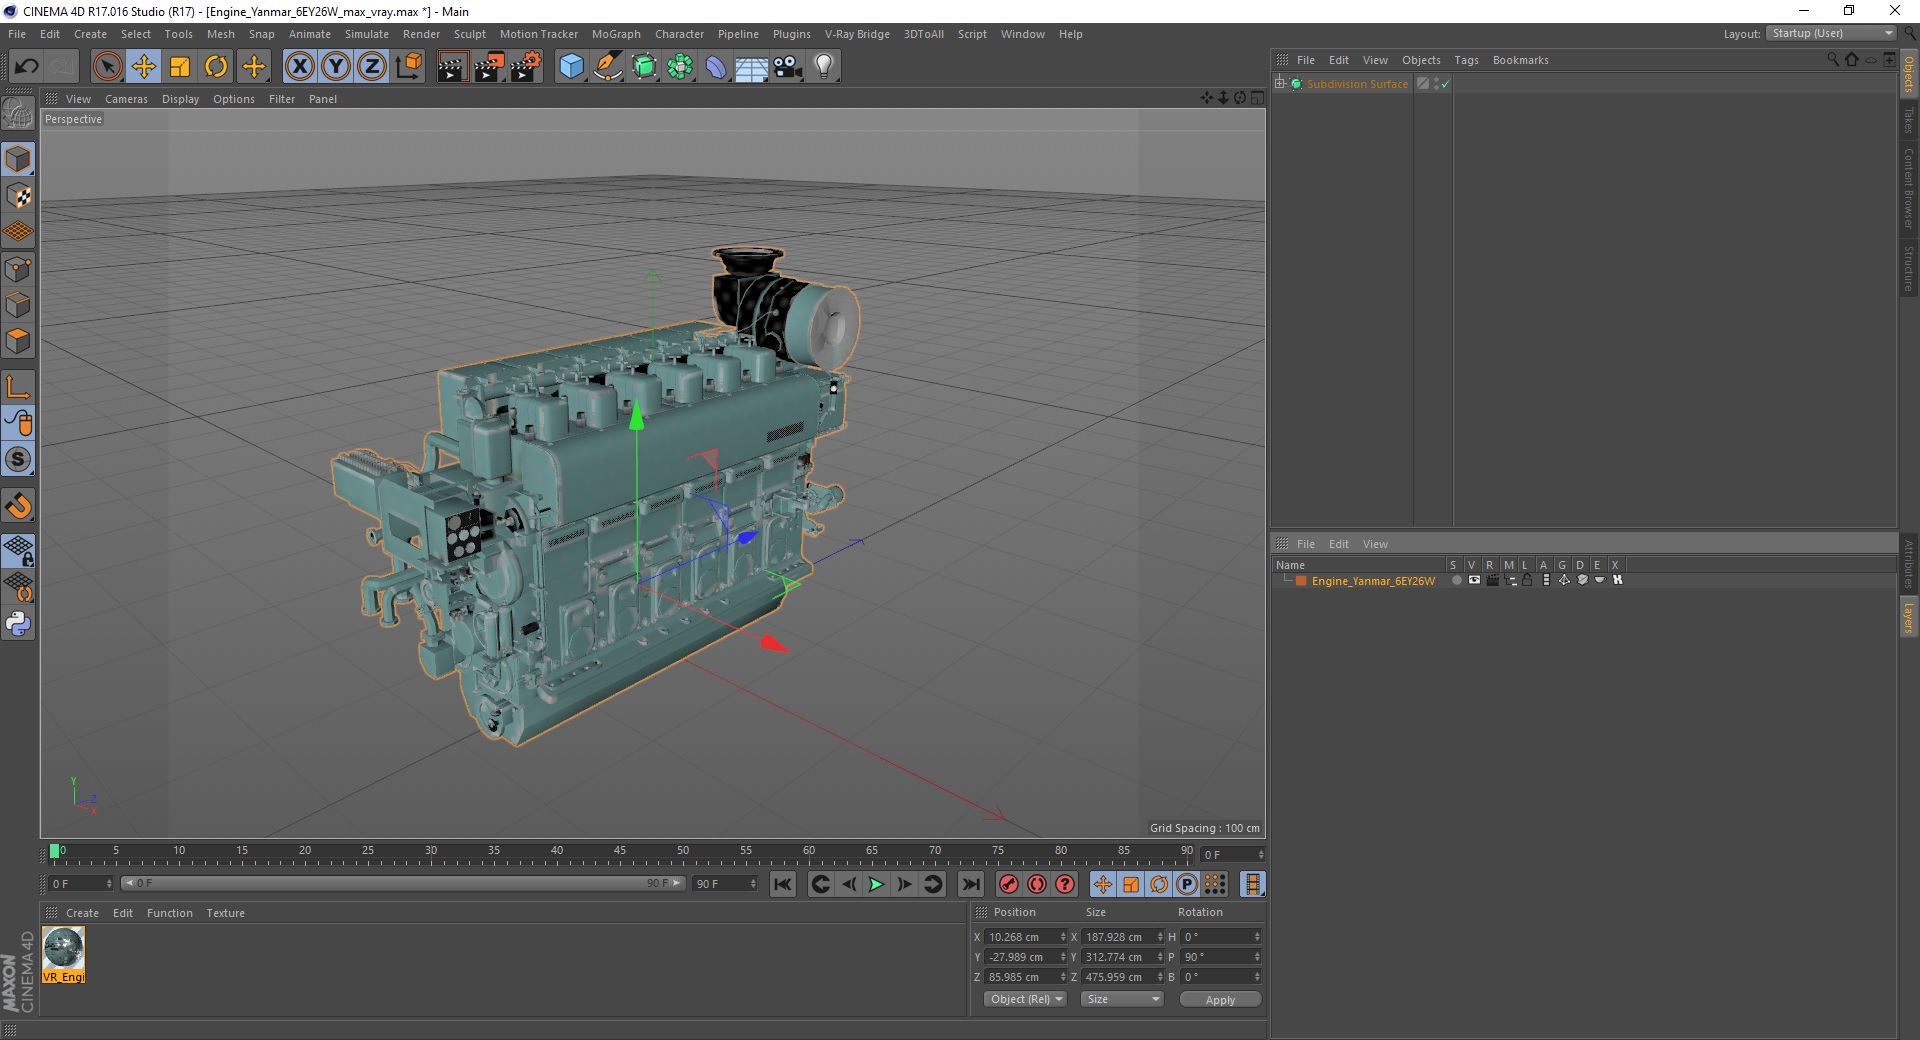Open the Mesh menu
Screen dimensions: 1920x1040
point(220,34)
